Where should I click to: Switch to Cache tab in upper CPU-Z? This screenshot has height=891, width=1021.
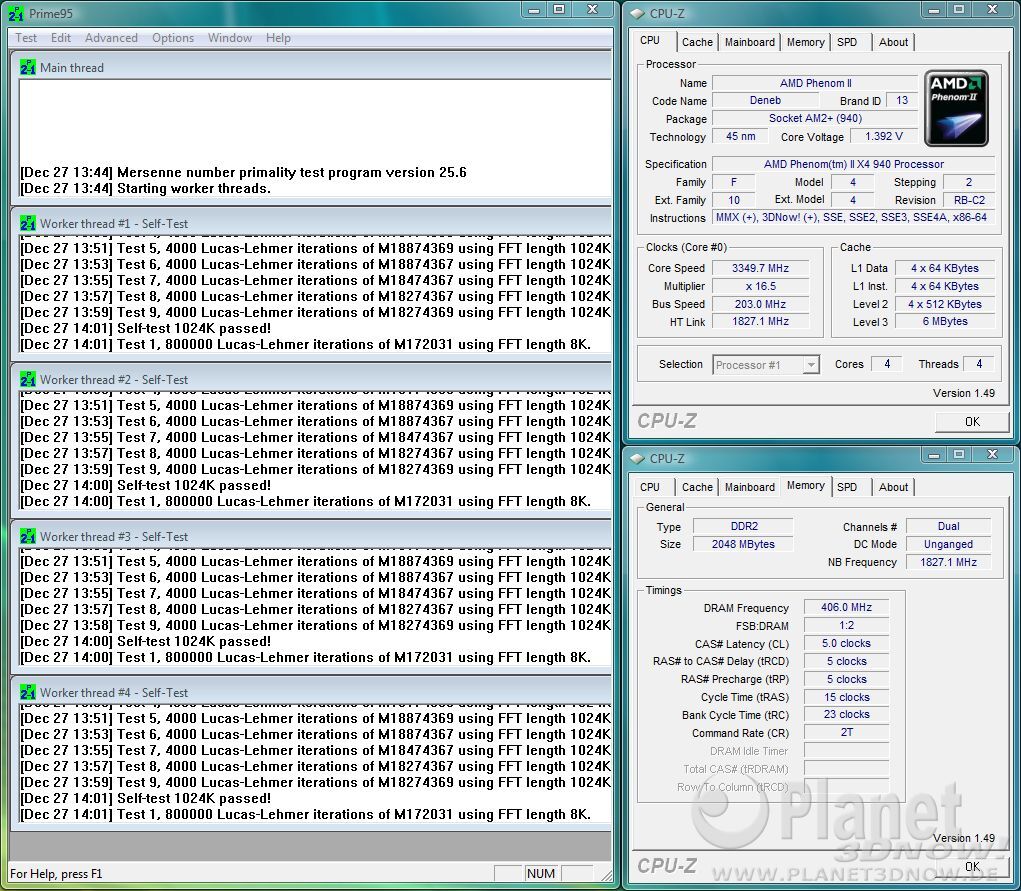[x=697, y=42]
